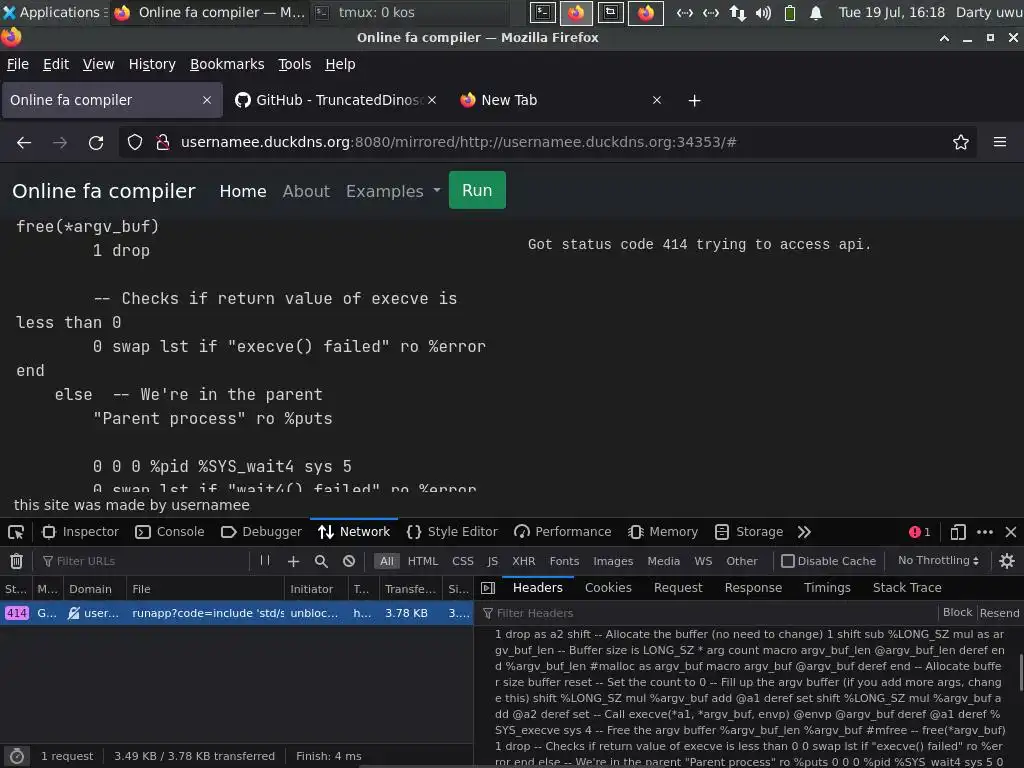
Task: Show more devtools tabs with chevrons
Action: [x=804, y=532]
